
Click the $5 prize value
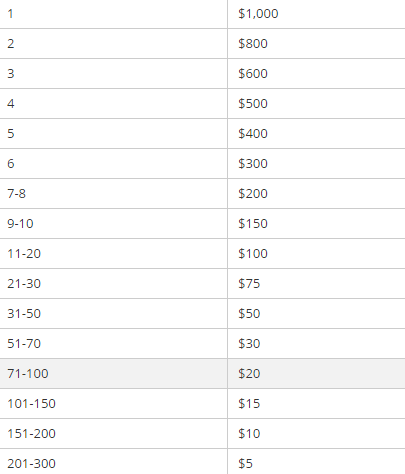245,464
